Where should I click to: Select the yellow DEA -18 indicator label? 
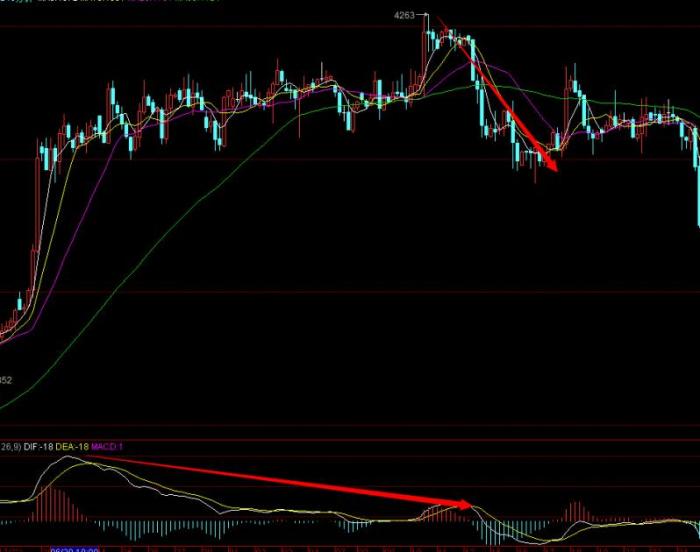pos(72,447)
